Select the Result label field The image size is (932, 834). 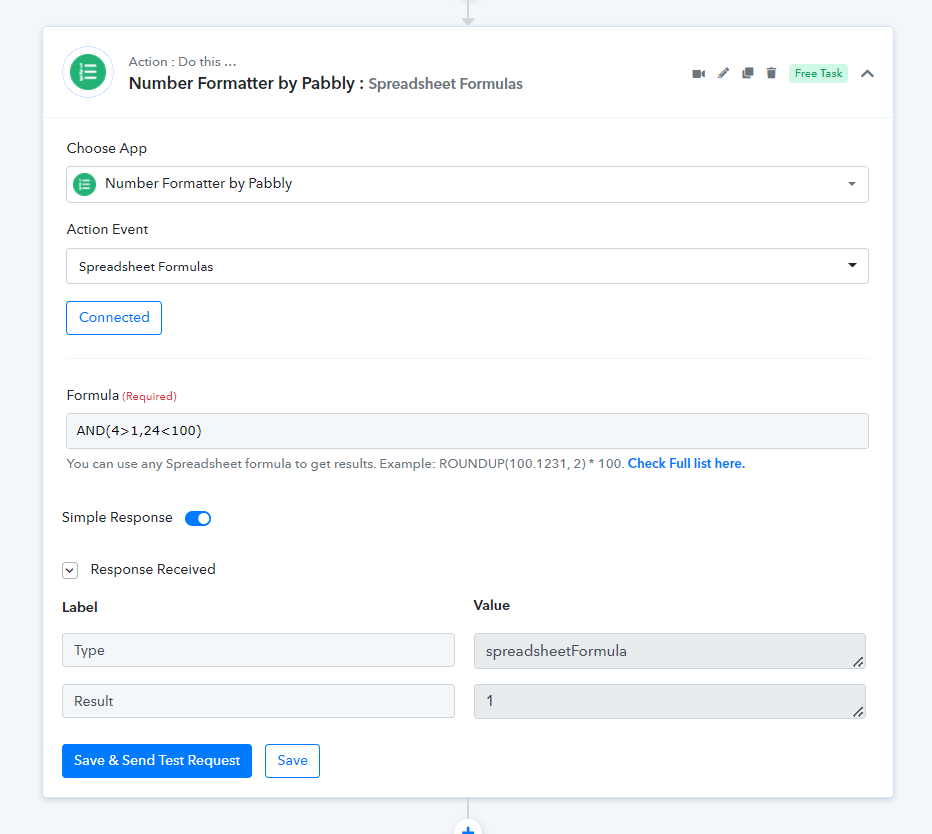point(258,701)
